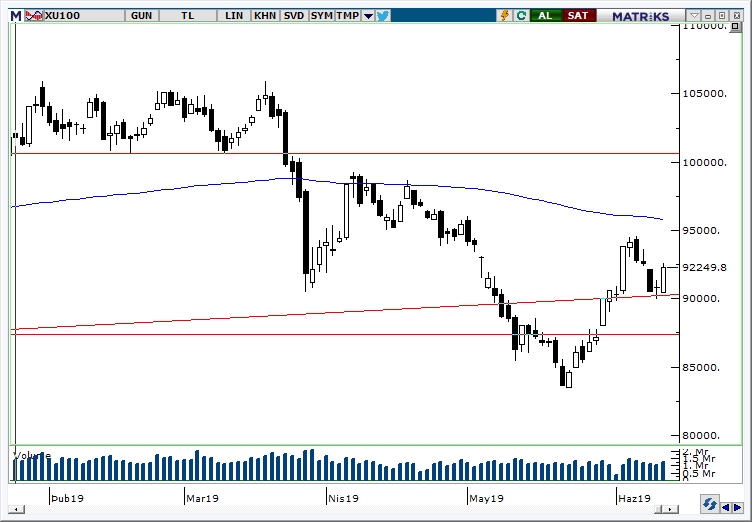Click the small square box beside 110000
752x522 pixels.
[736, 26]
